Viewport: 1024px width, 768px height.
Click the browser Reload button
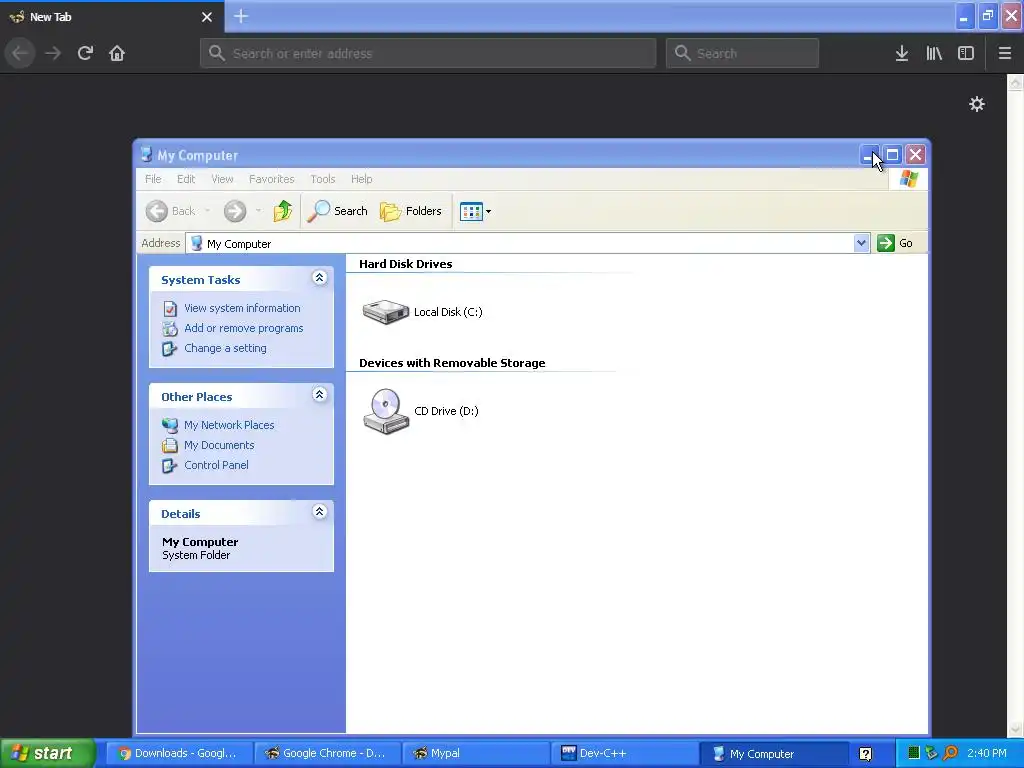tap(85, 54)
